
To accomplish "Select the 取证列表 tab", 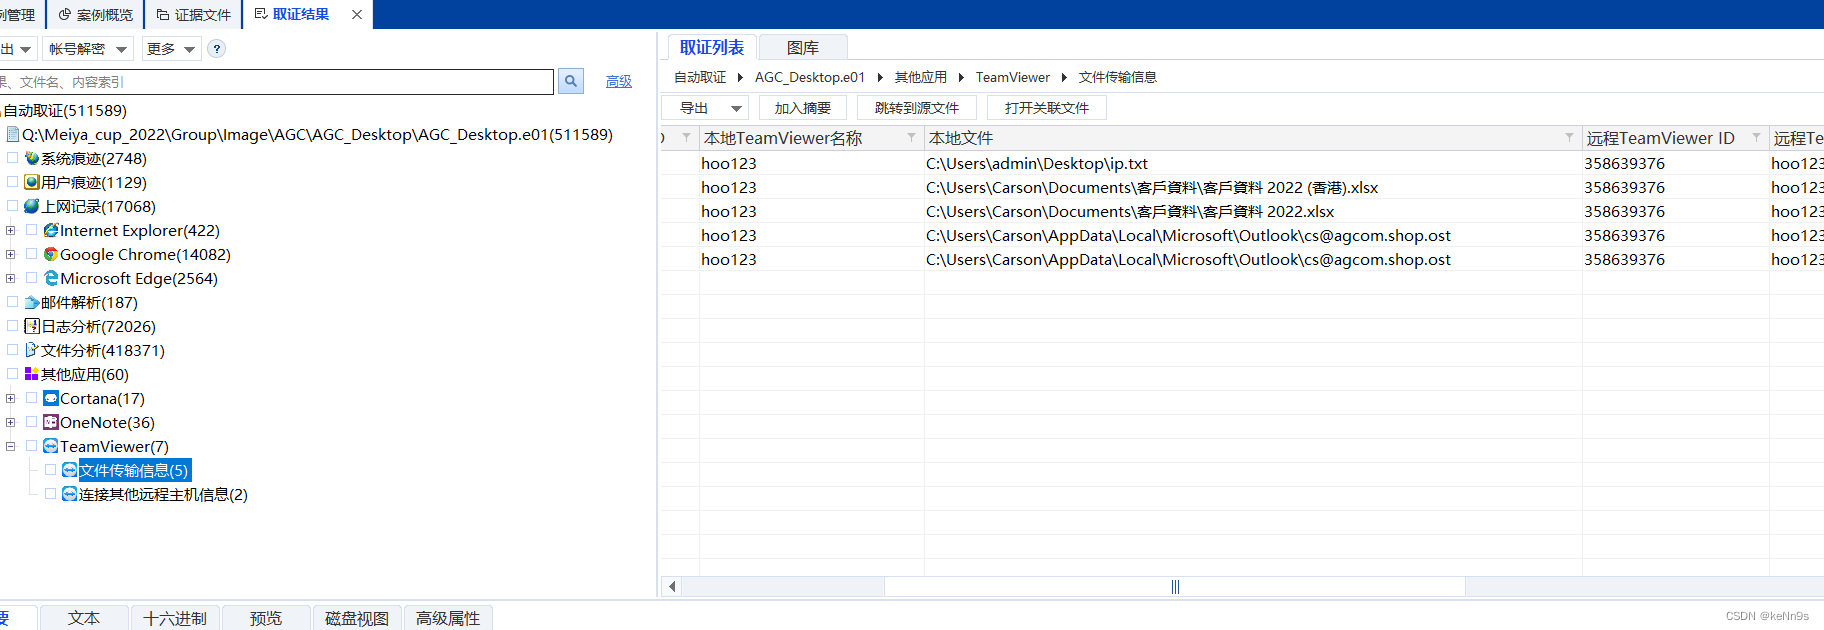I will coord(712,47).
